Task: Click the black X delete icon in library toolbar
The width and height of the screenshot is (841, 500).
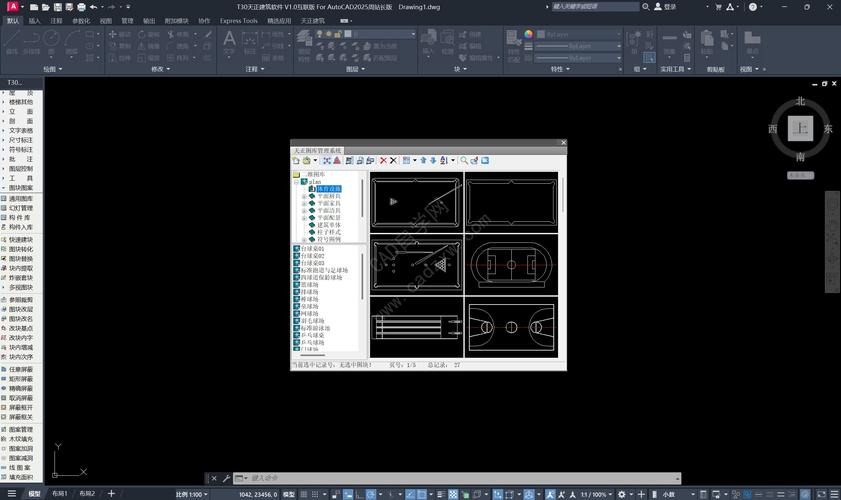Action: click(x=393, y=160)
